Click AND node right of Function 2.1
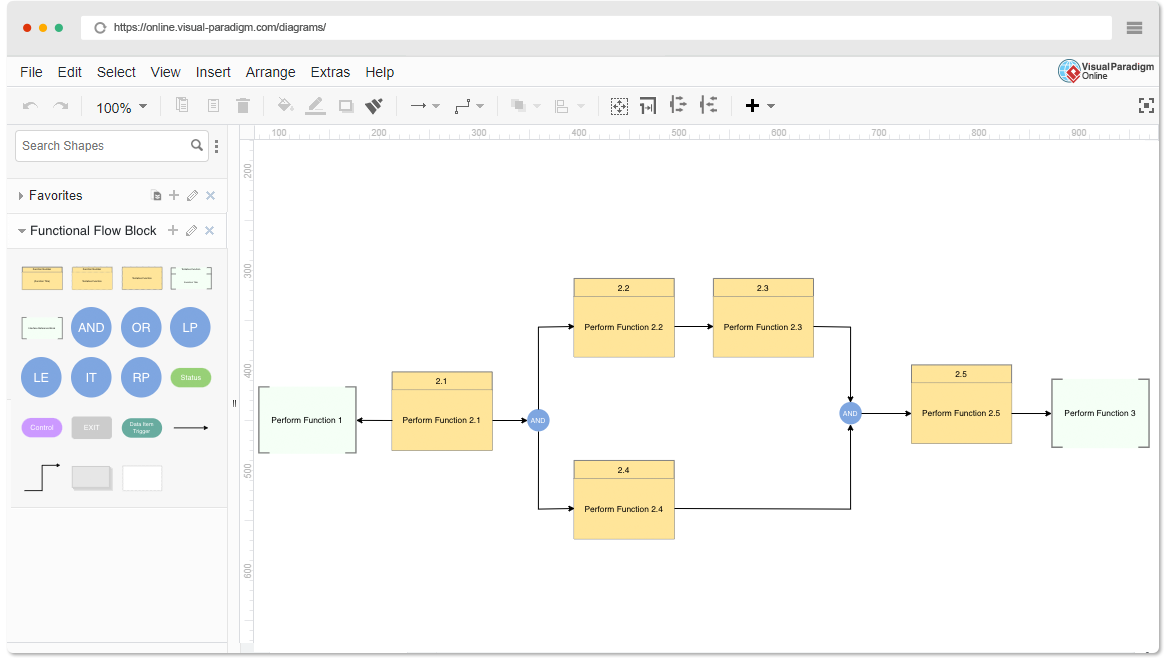 pyautogui.click(x=538, y=420)
